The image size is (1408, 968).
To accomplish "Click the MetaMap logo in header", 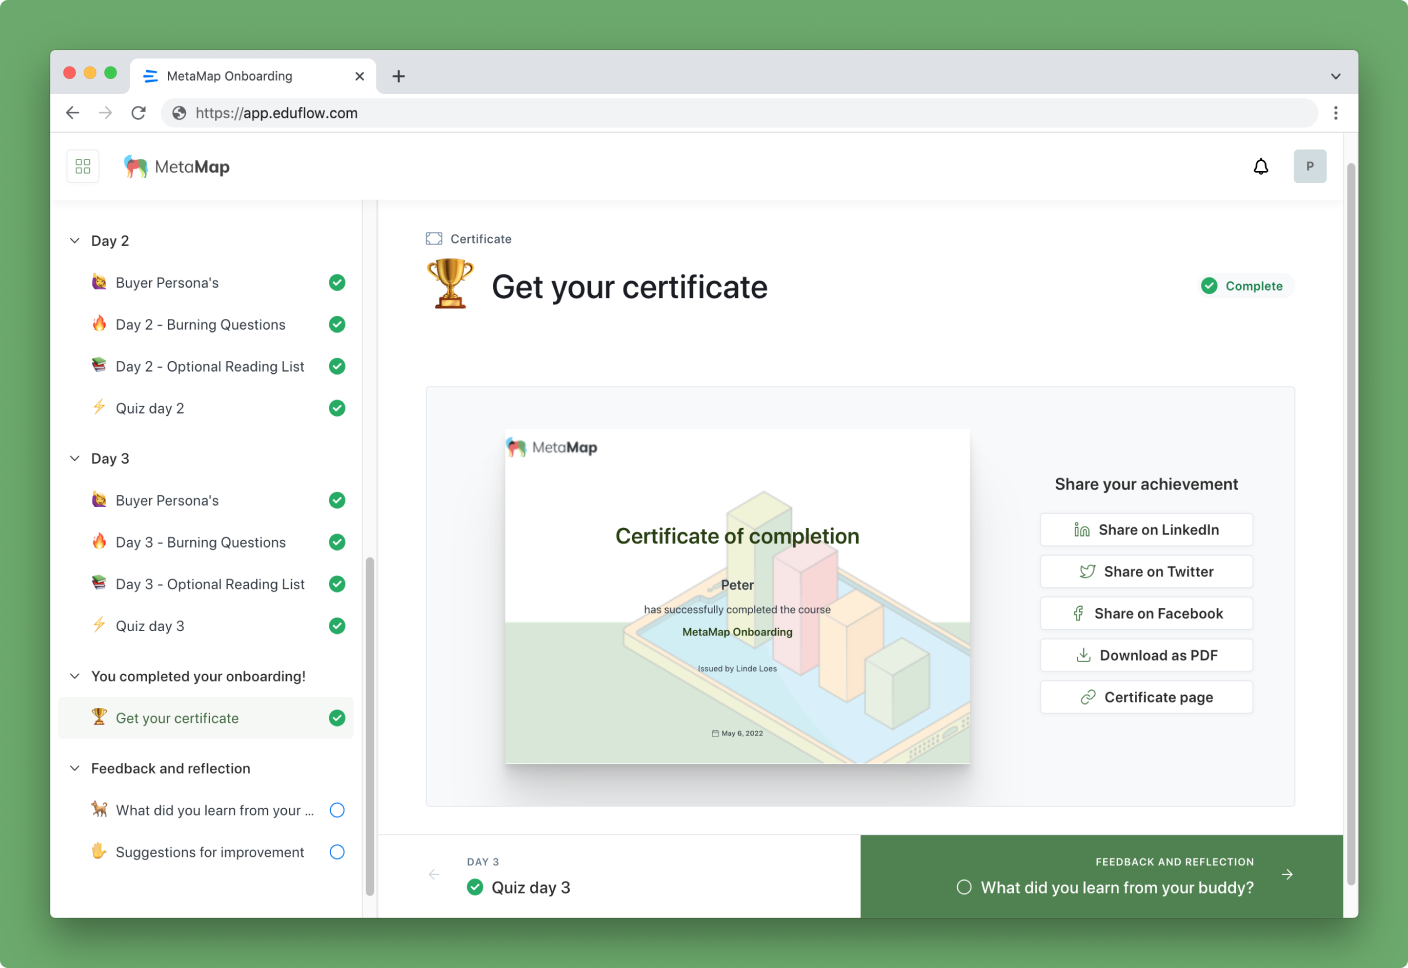I will 177,167.
